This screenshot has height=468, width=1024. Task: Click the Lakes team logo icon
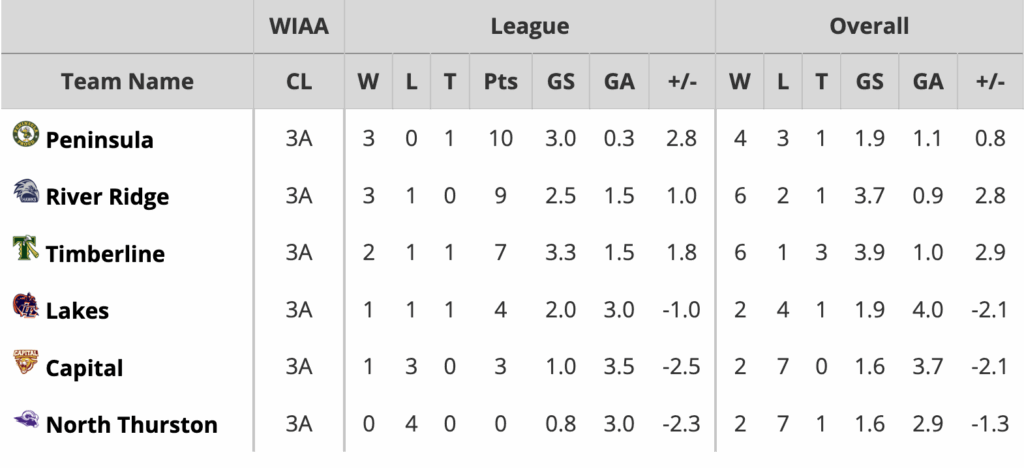pos(25,305)
